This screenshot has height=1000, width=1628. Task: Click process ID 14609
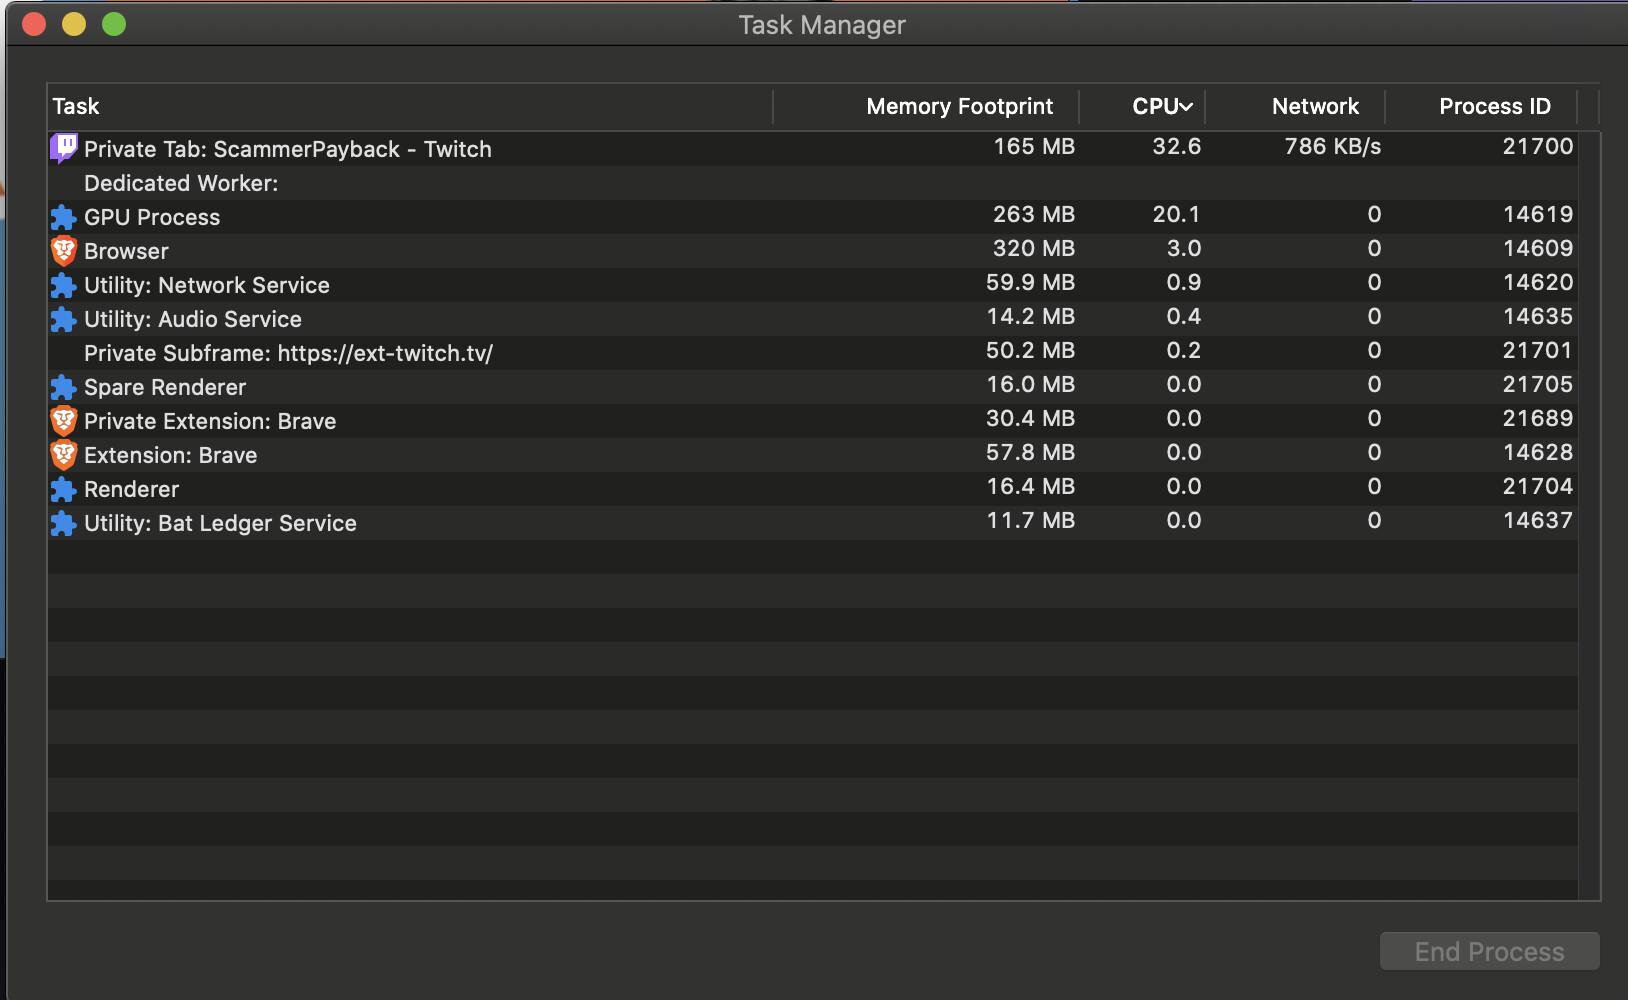point(1538,248)
